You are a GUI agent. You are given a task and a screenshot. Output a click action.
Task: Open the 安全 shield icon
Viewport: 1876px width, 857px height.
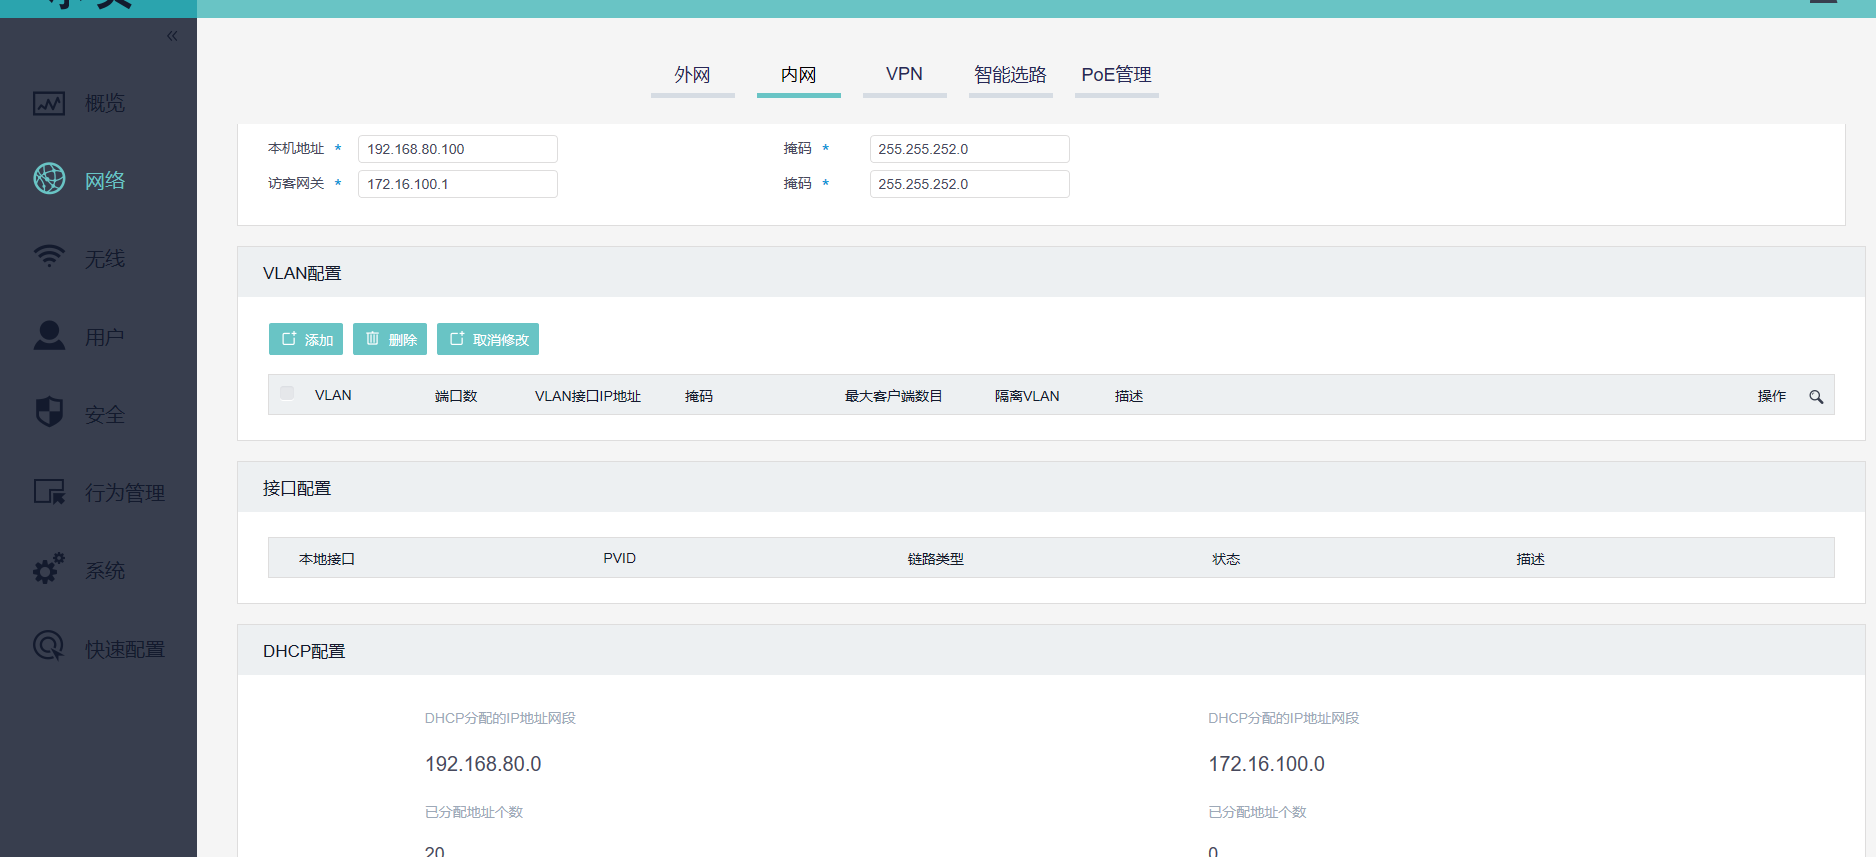coord(49,412)
